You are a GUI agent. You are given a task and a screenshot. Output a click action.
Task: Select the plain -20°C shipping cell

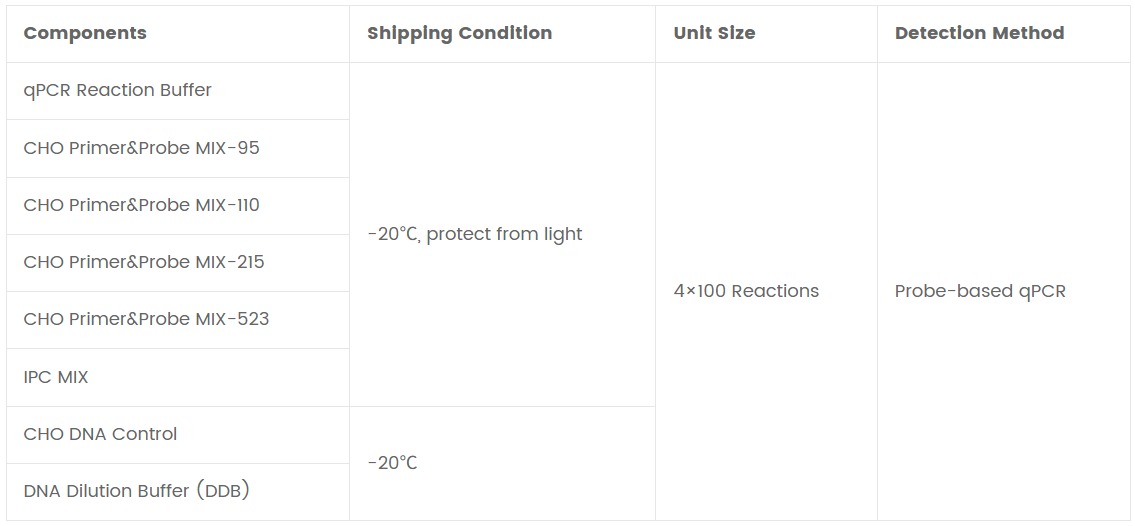pyautogui.click(x=502, y=463)
